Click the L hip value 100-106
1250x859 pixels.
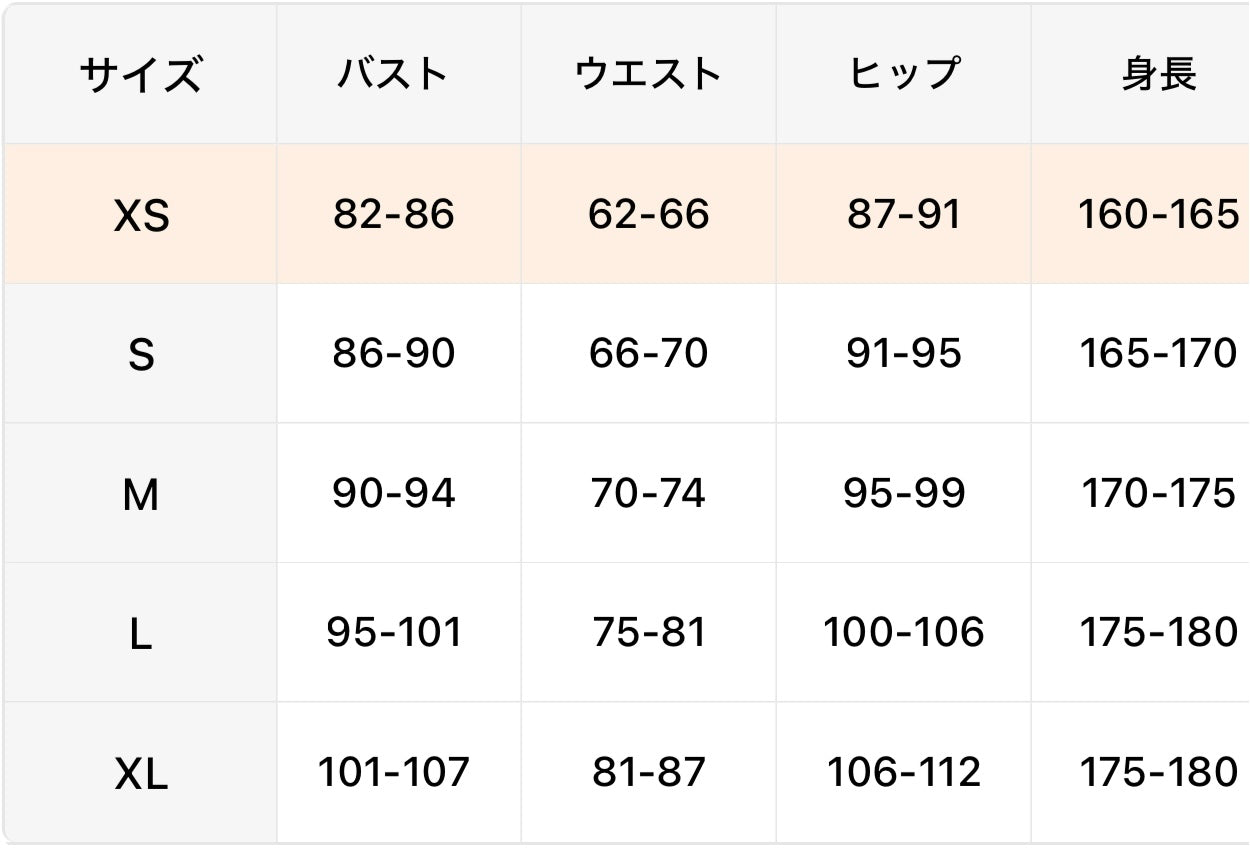pos(904,632)
